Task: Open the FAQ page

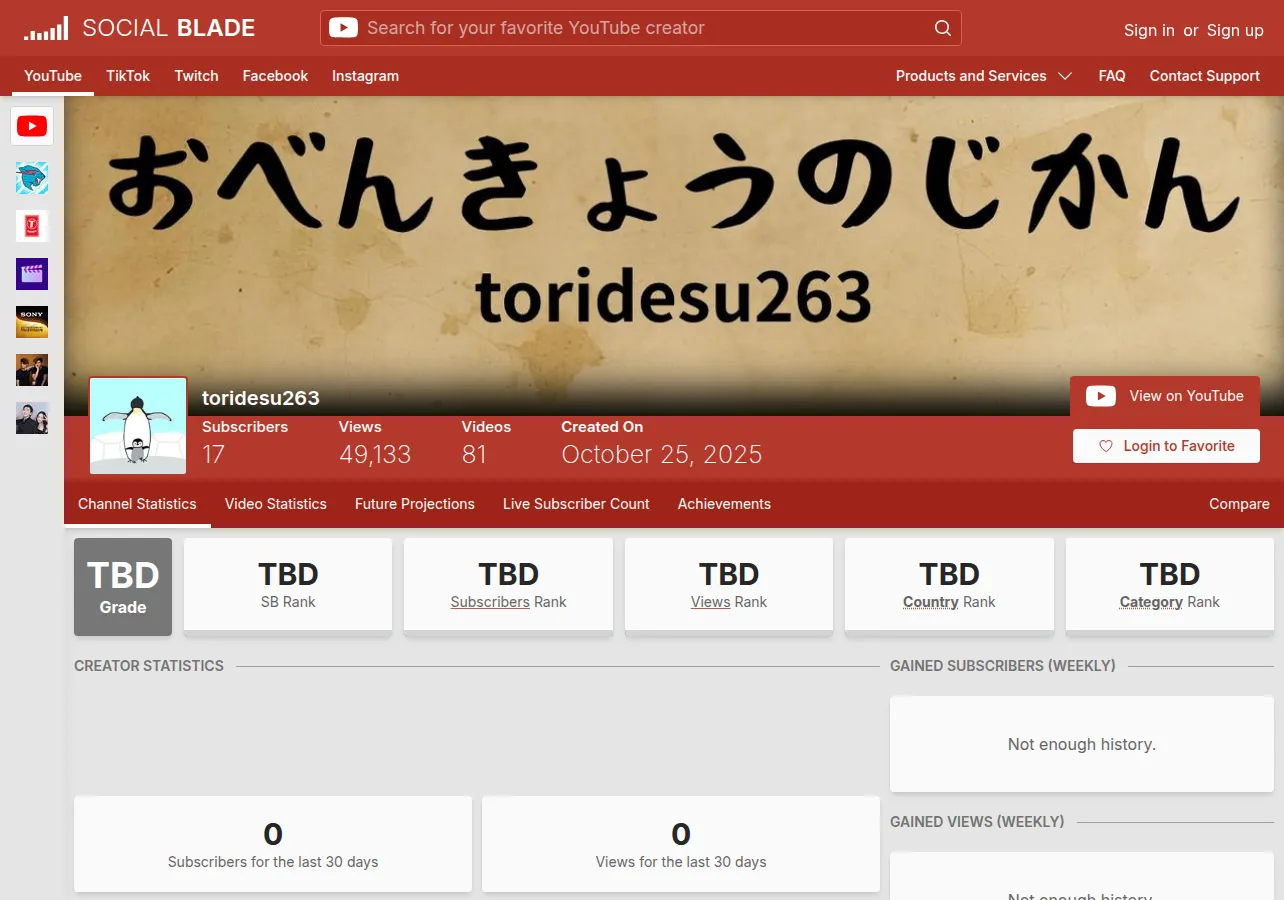Action: click(x=1112, y=76)
